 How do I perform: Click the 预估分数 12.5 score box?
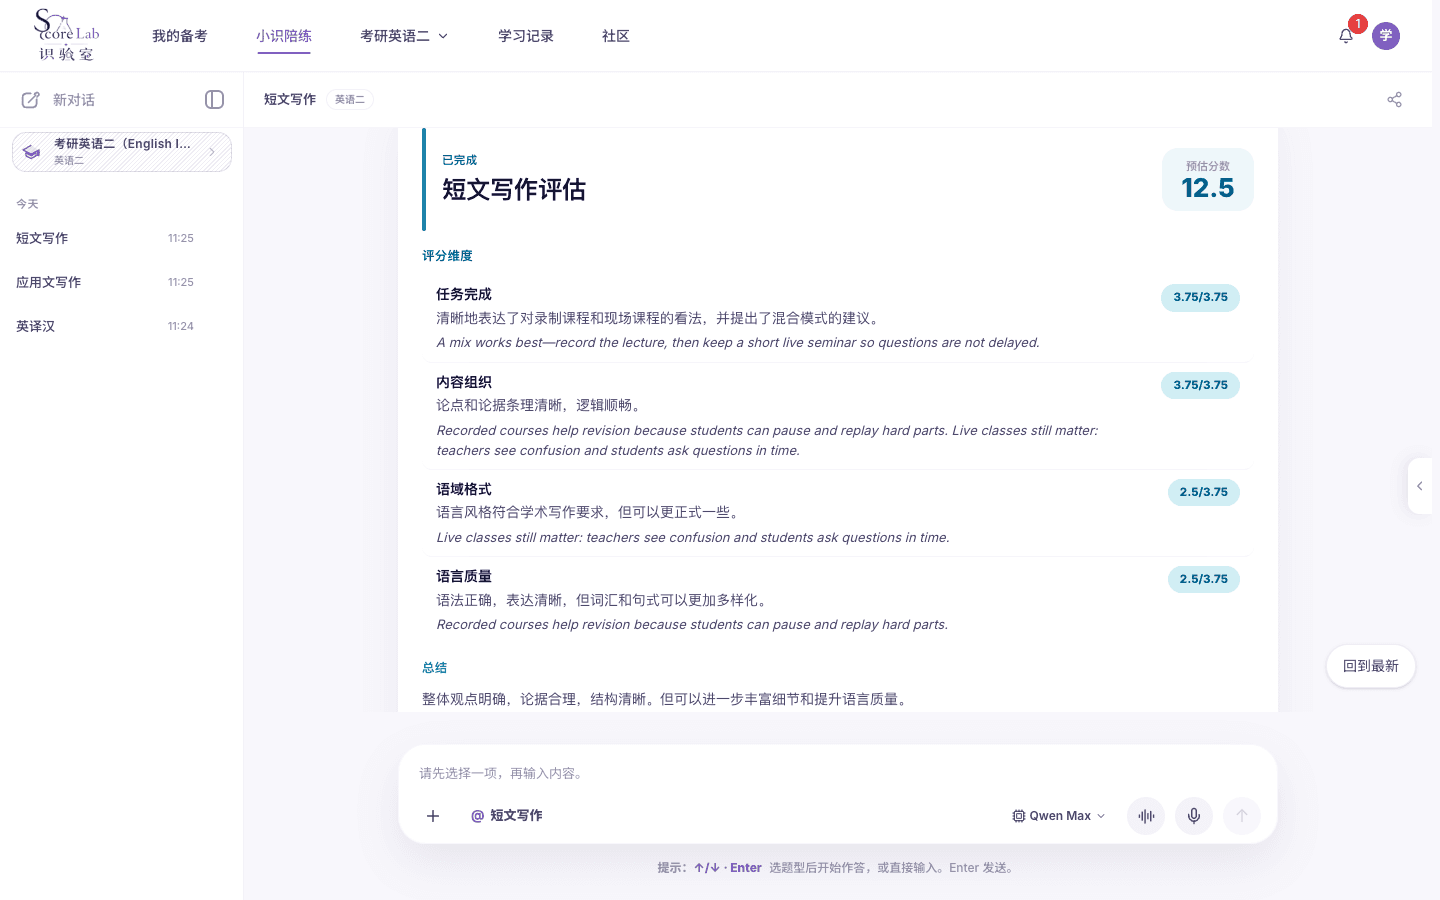[1208, 180]
